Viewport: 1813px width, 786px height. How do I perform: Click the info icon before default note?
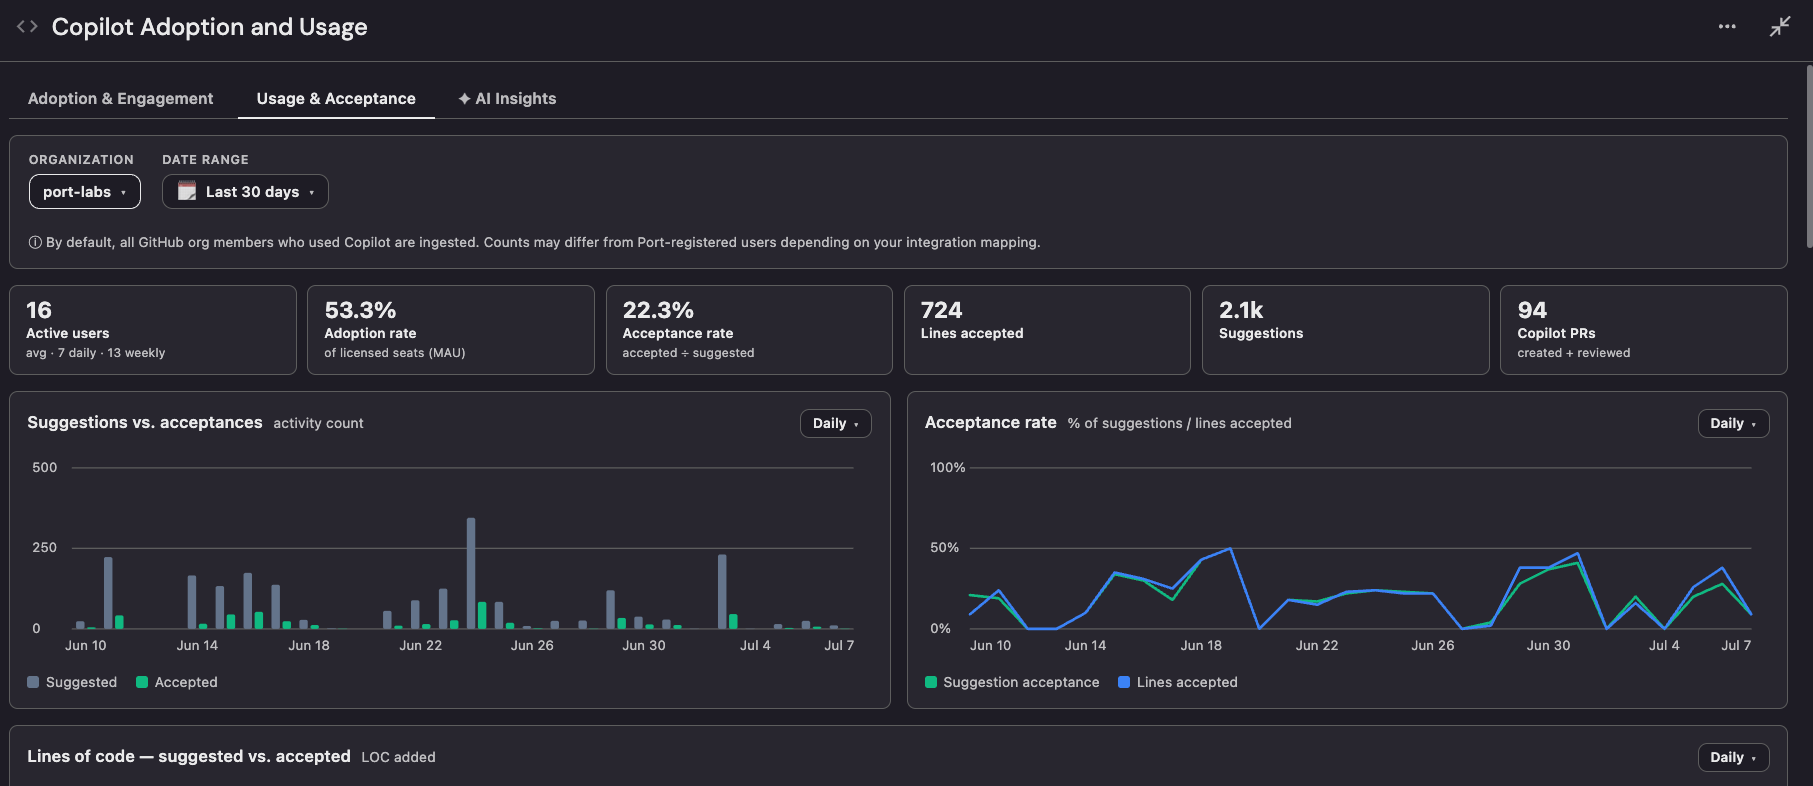35,242
